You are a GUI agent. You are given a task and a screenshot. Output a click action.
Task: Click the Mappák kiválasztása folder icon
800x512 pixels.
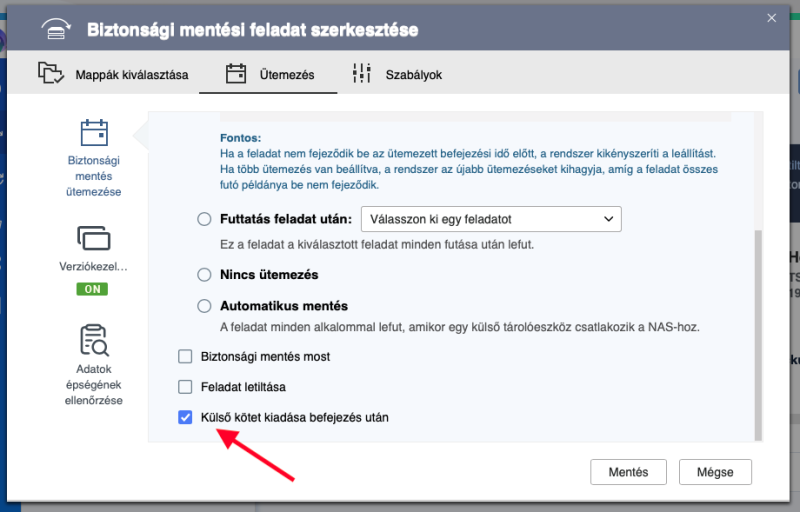pos(51,73)
